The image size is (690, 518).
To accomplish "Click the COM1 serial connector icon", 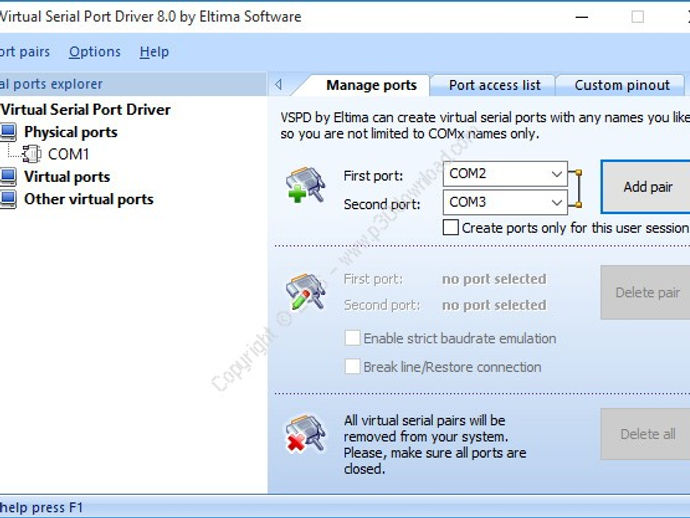I will tap(32, 154).
